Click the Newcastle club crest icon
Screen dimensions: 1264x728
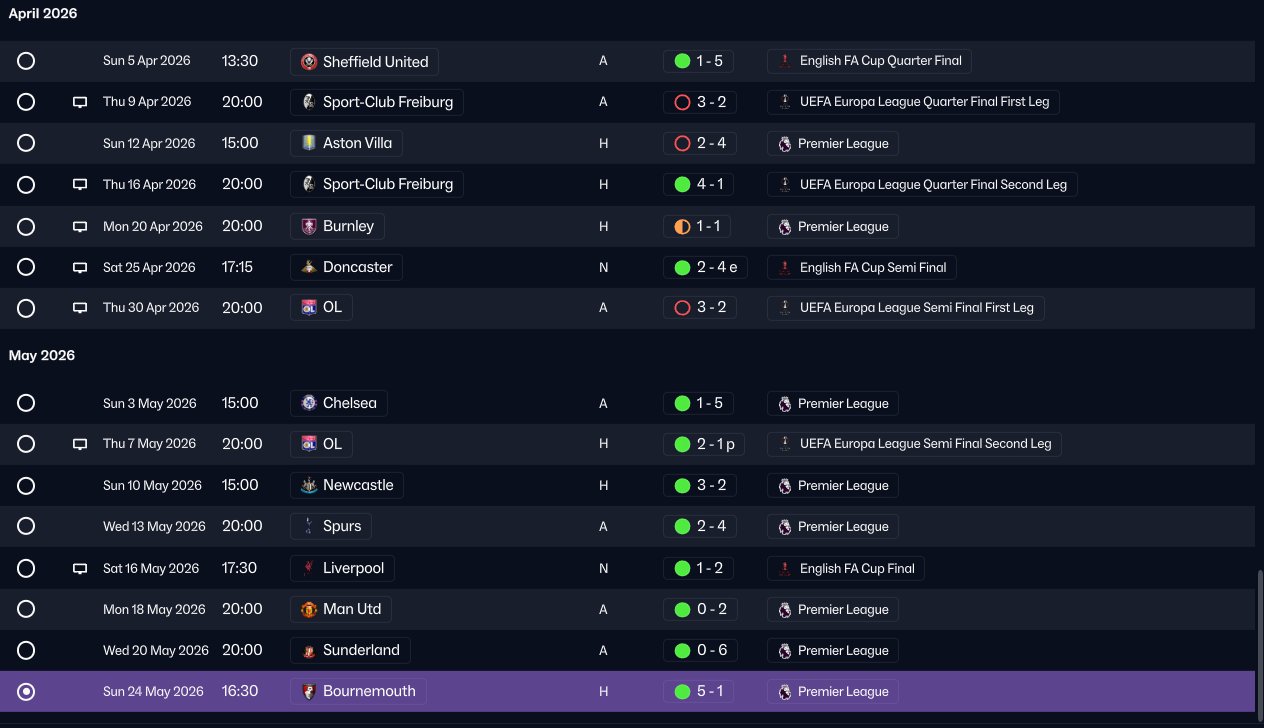click(x=309, y=486)
